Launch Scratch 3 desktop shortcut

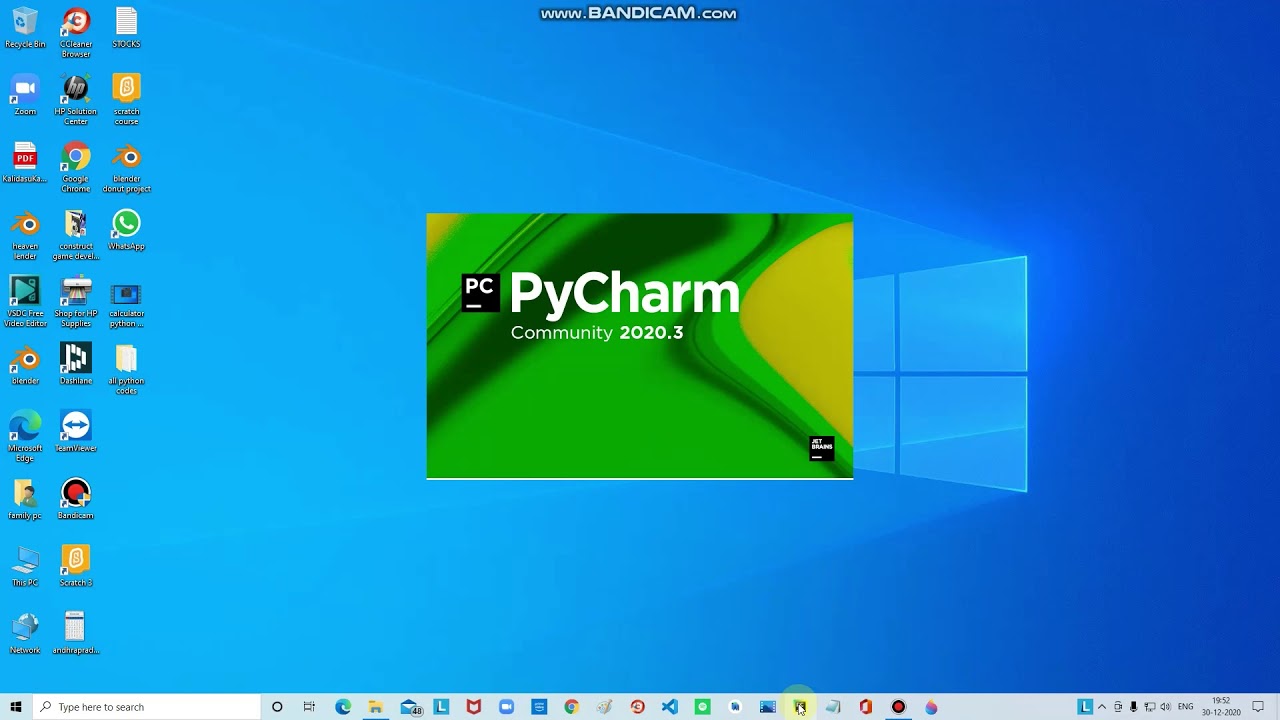pyautogui.click(x=76, y=566)
